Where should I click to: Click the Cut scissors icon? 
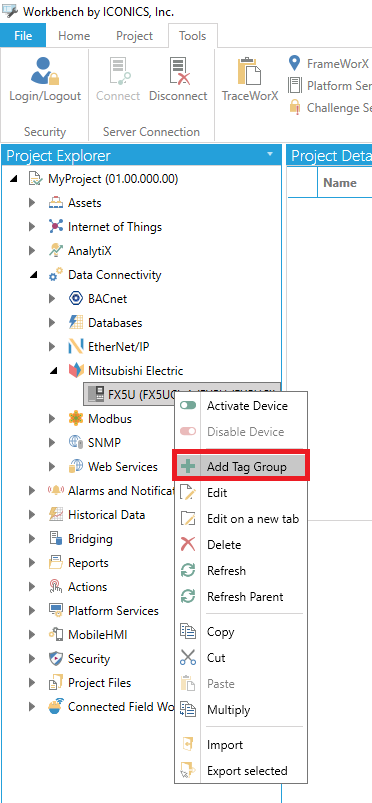click(x=188, y=658)
